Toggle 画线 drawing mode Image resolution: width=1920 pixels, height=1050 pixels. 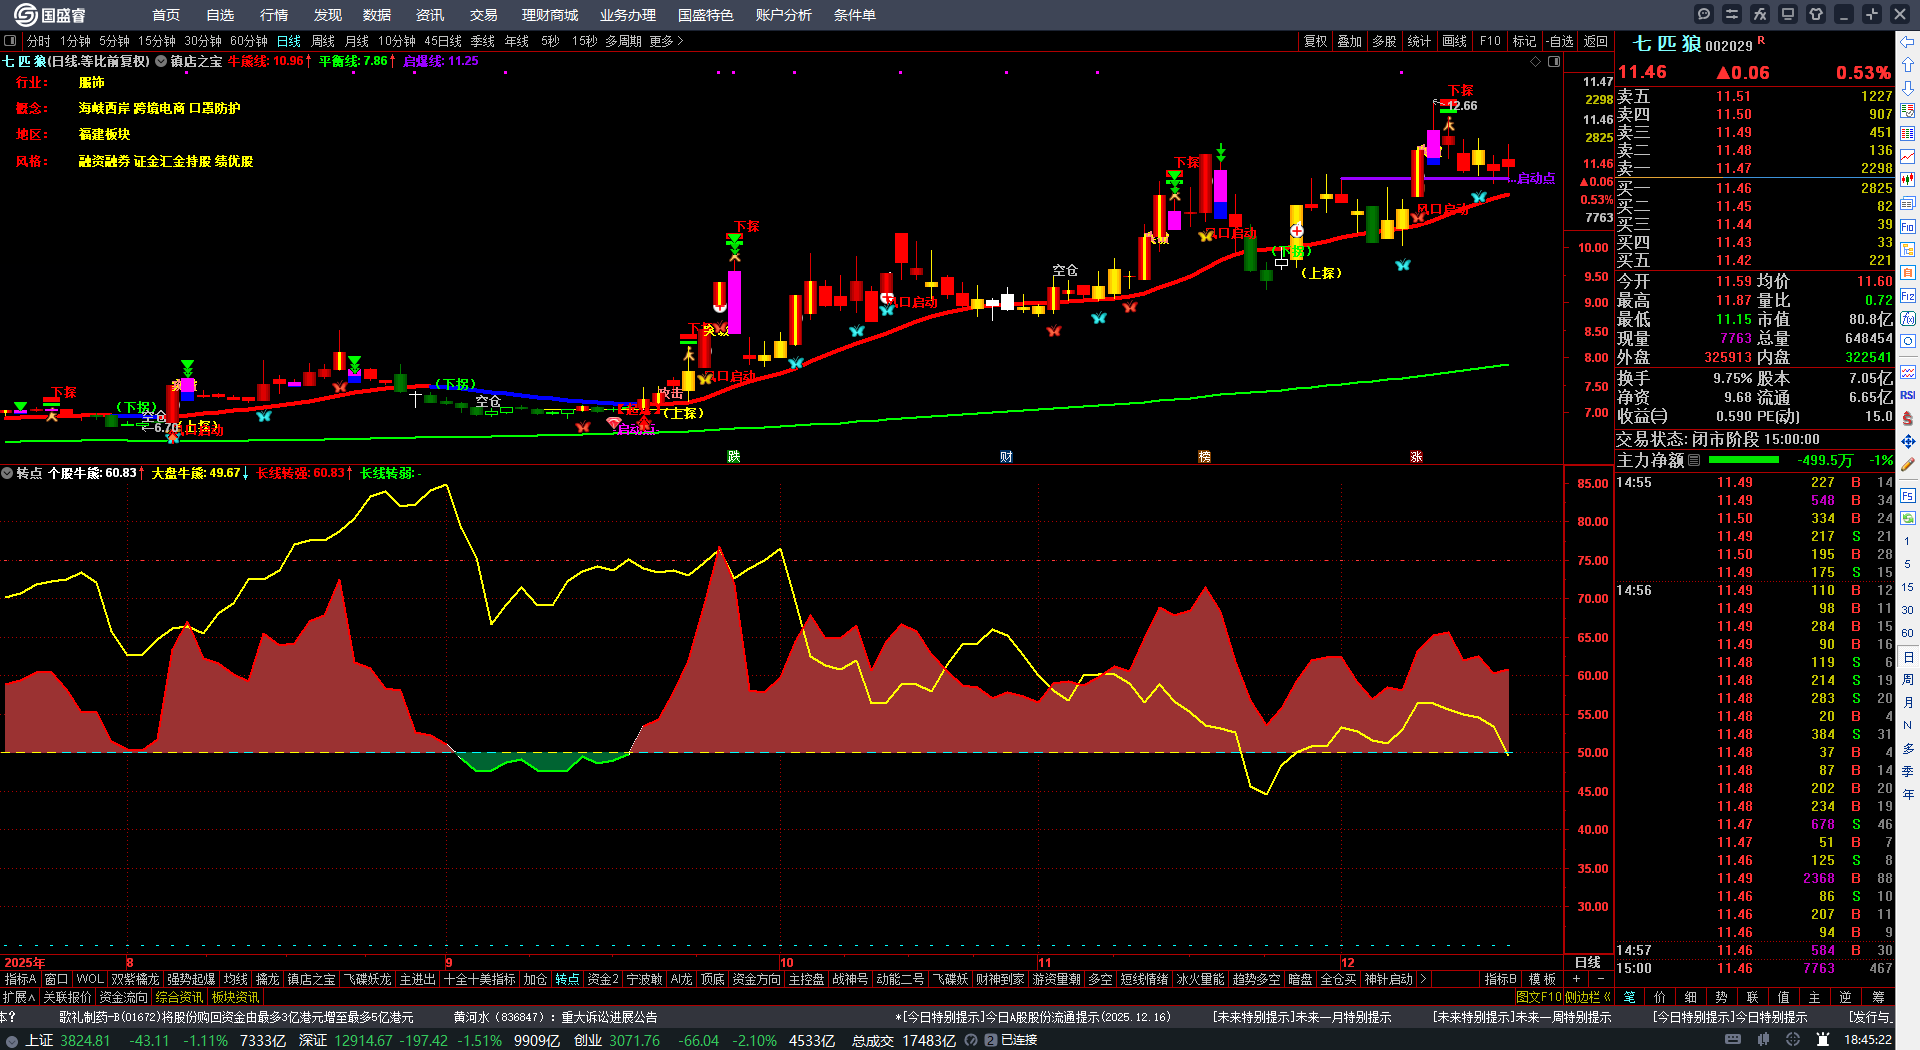(1454, 41)
